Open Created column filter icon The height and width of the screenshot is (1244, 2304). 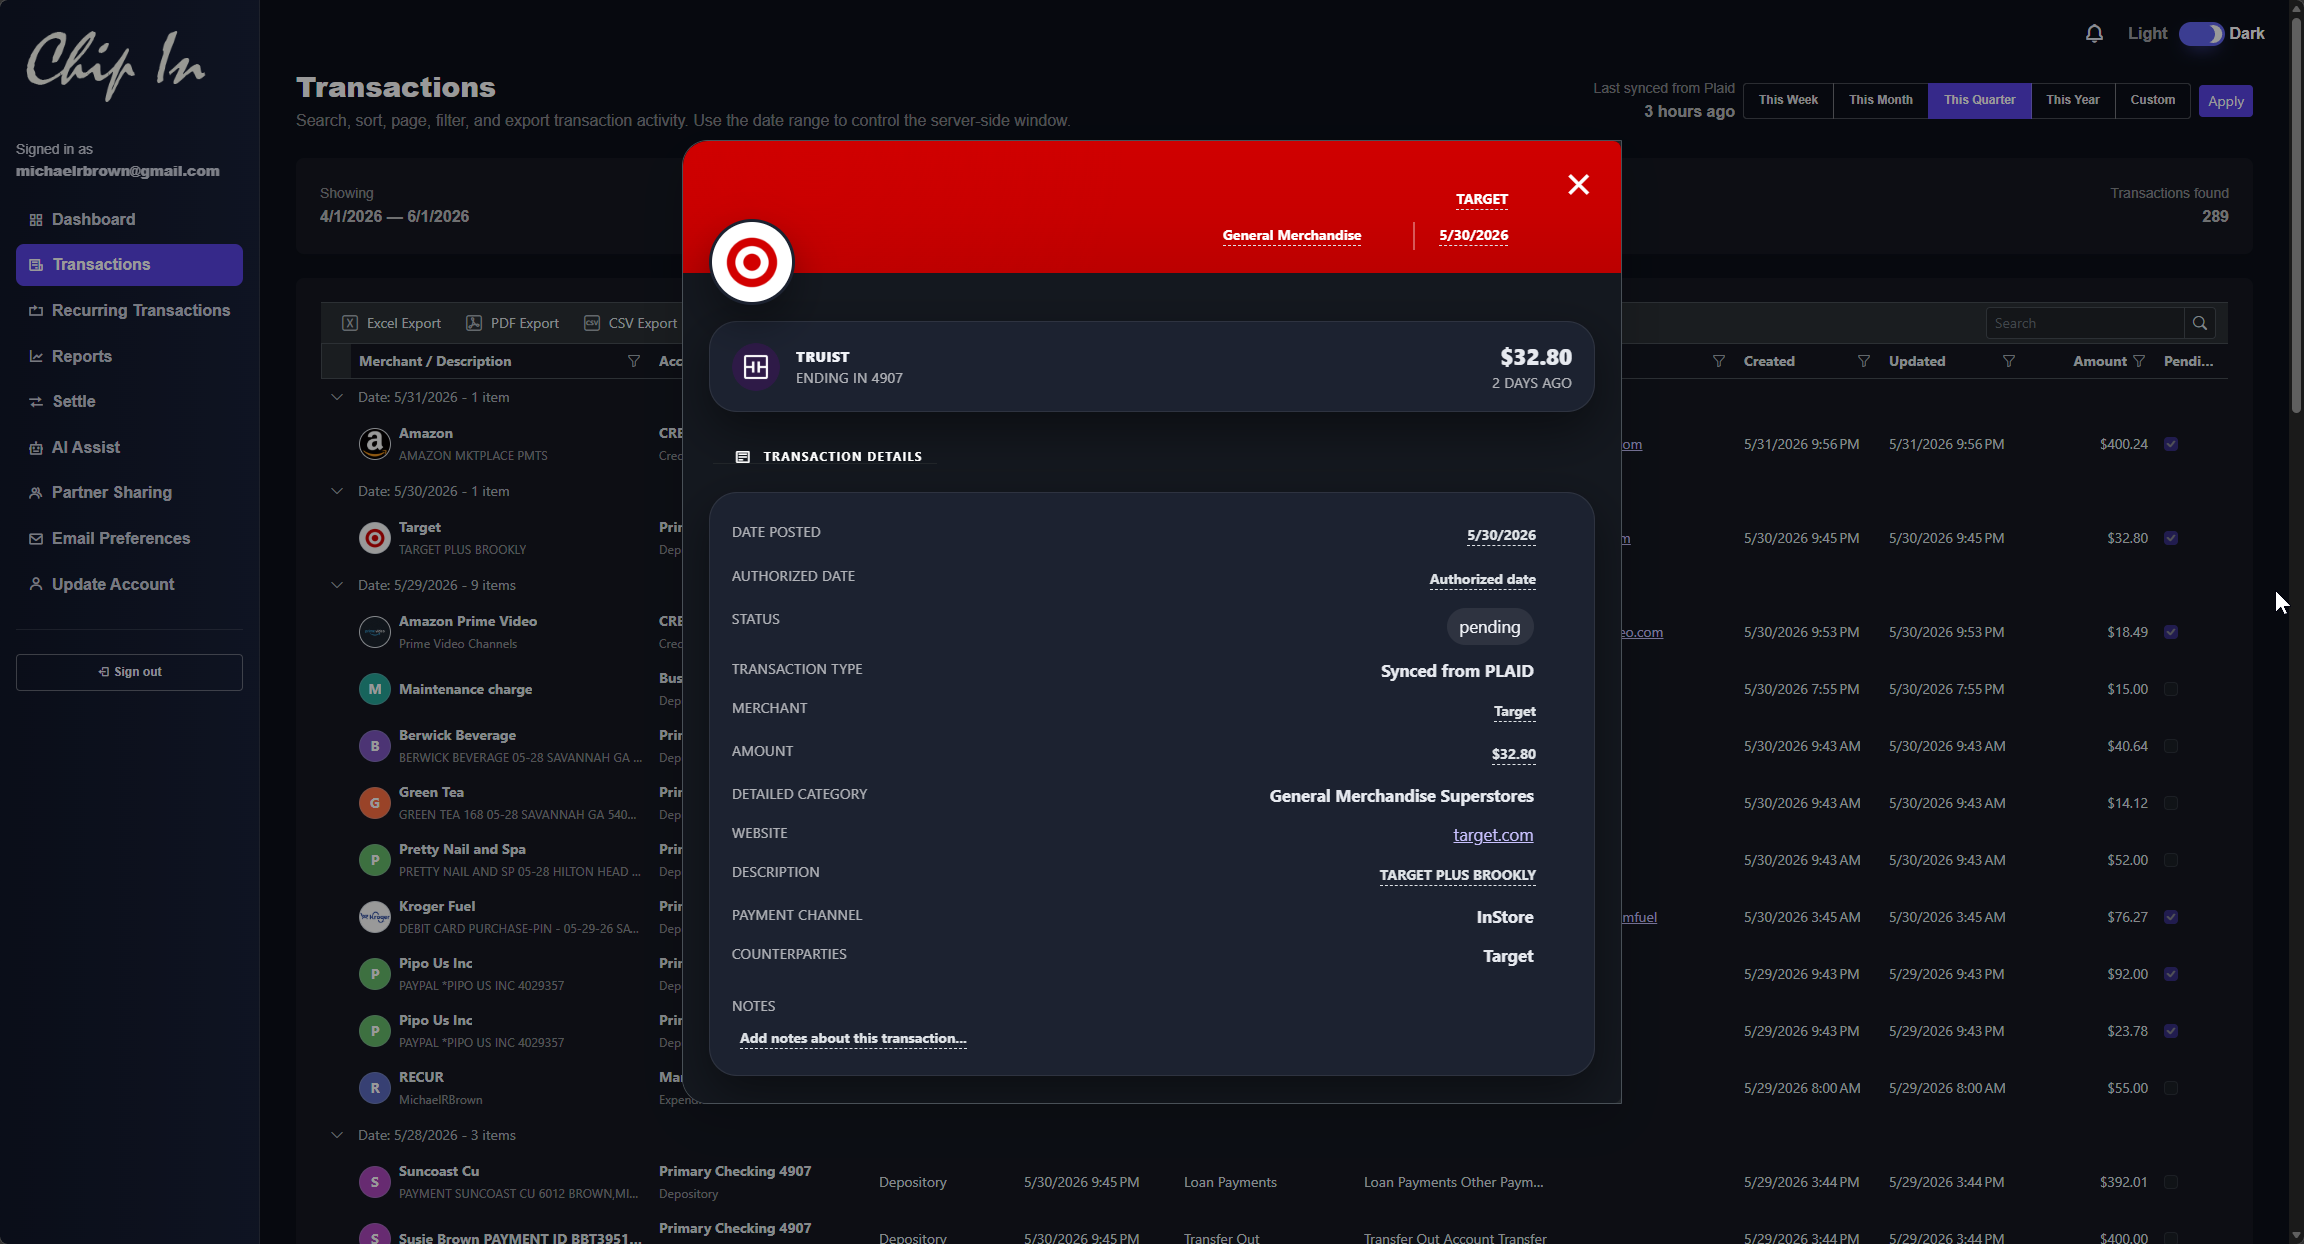[x=1864, y=361]
